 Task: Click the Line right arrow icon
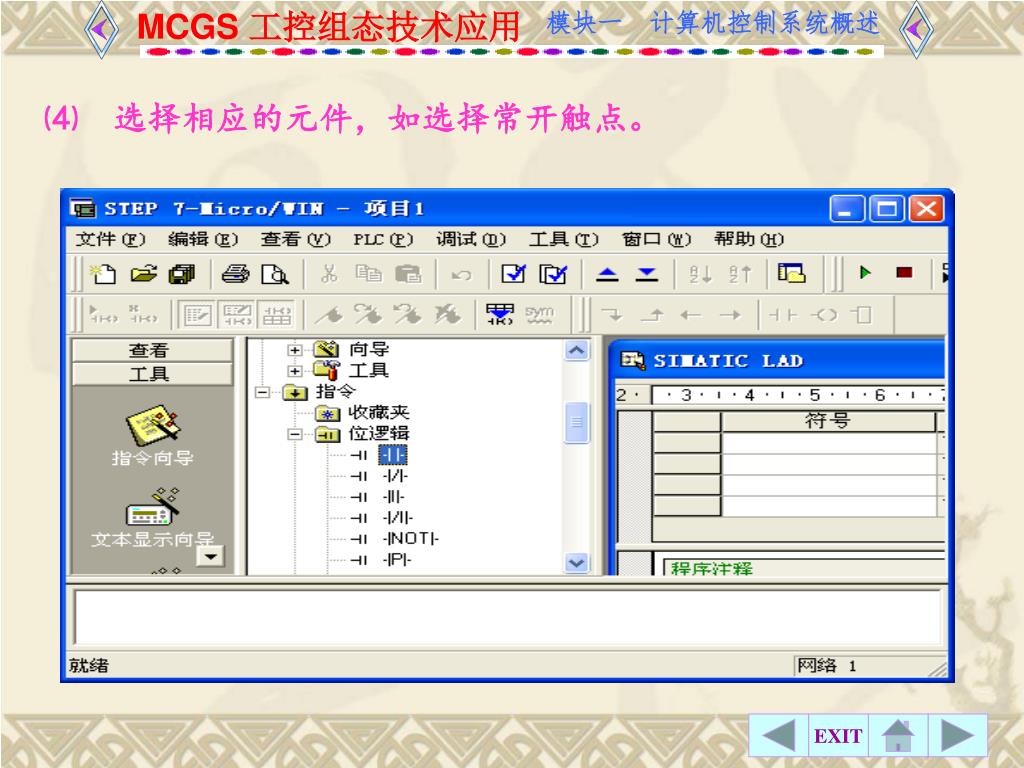point(729,315)
